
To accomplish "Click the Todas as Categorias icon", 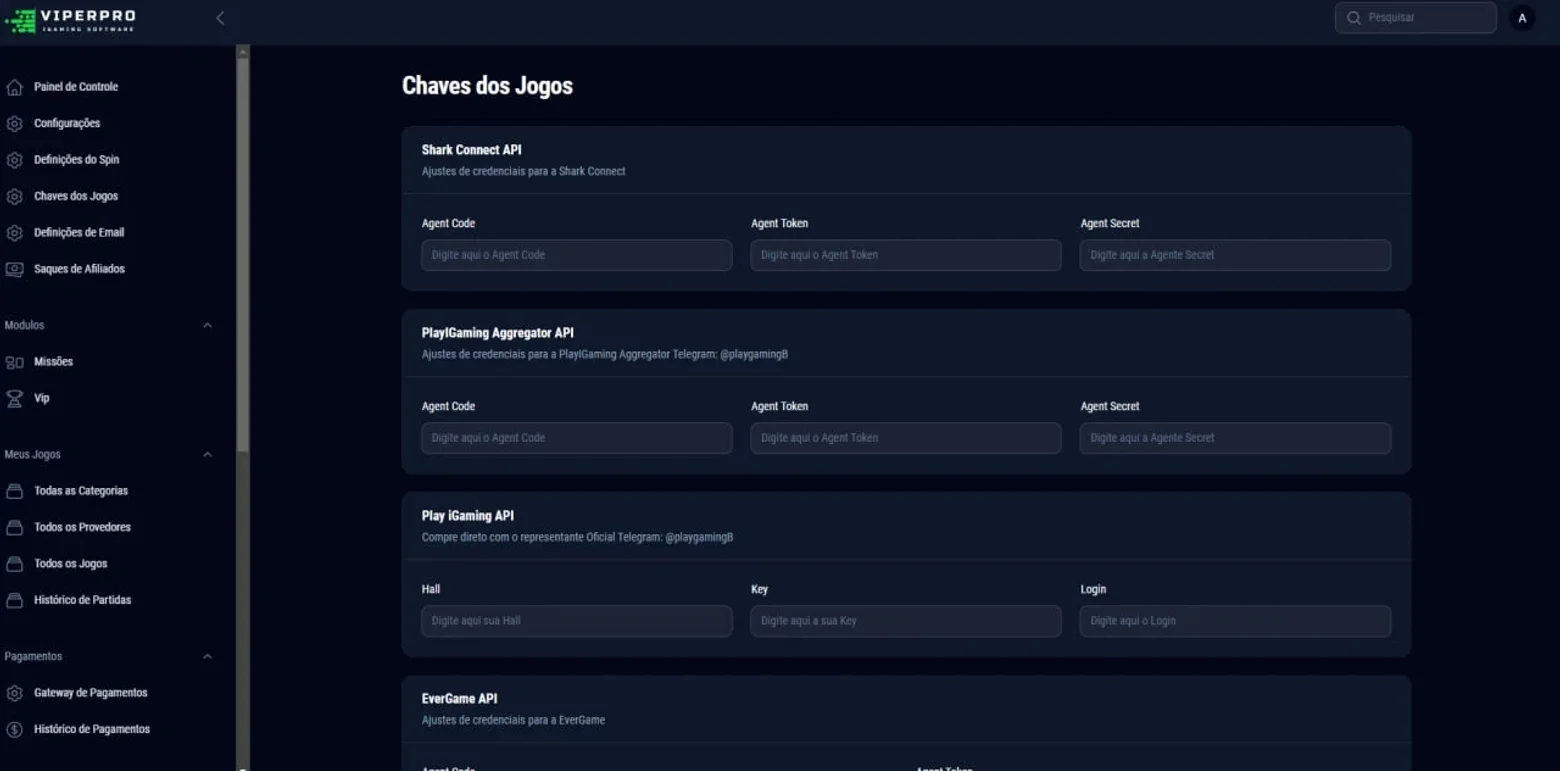I will (14, 491).
